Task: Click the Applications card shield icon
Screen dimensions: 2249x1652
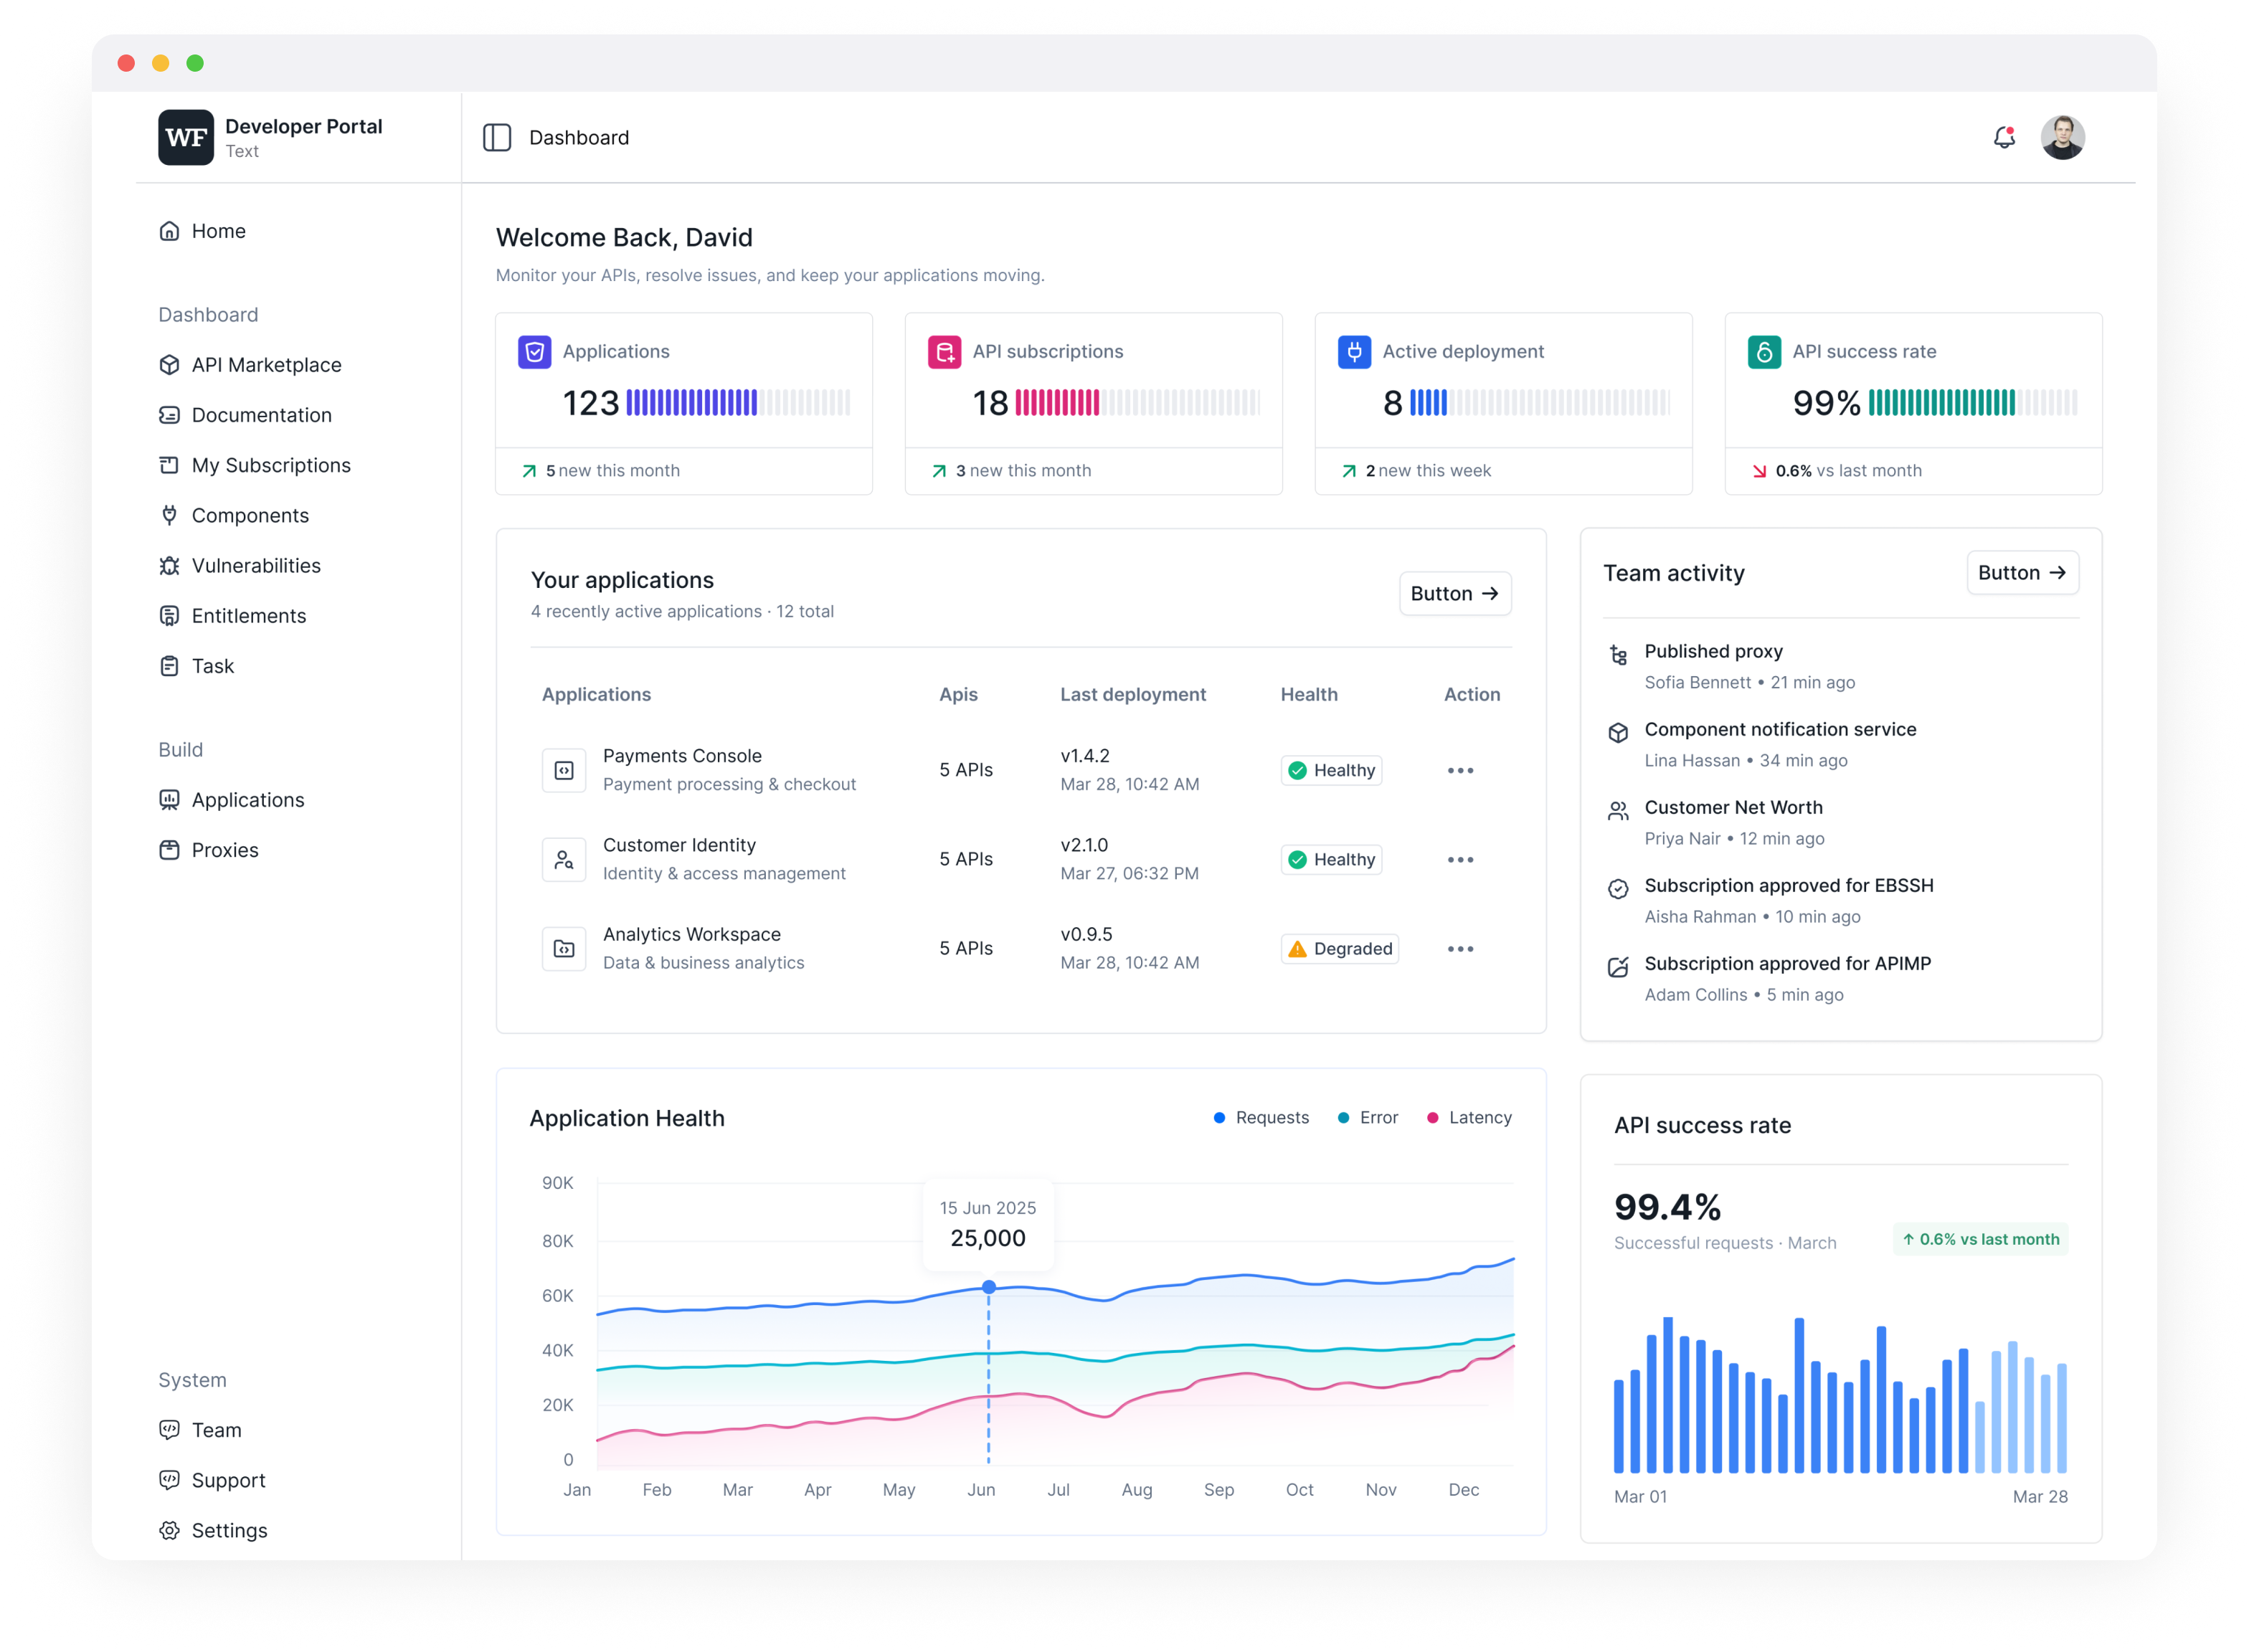Action: coord(535,352)
